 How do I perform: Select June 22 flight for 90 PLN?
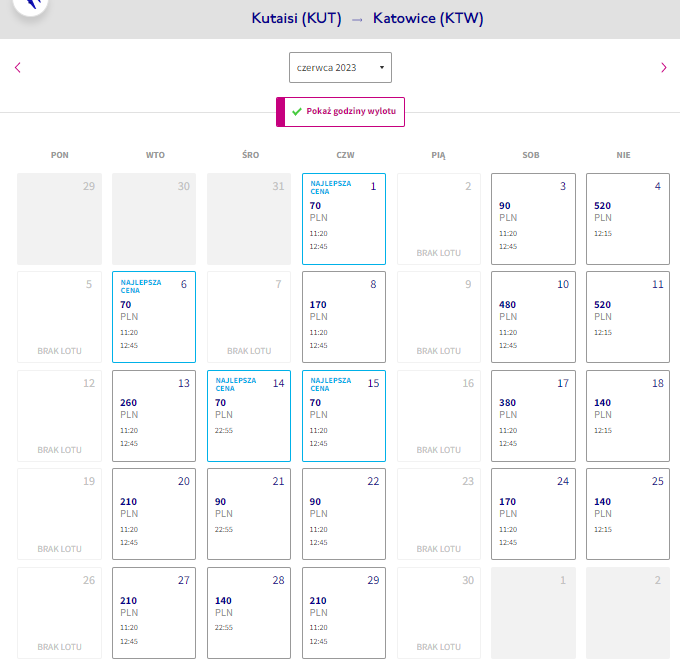[344, 514]
